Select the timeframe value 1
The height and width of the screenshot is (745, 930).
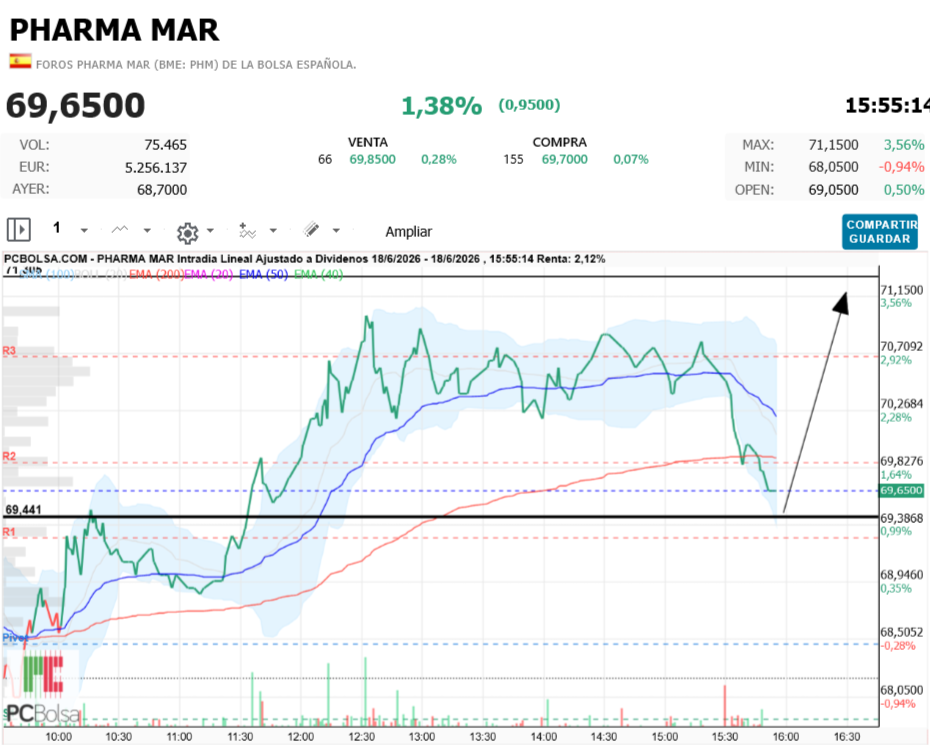tap(57, 228)
